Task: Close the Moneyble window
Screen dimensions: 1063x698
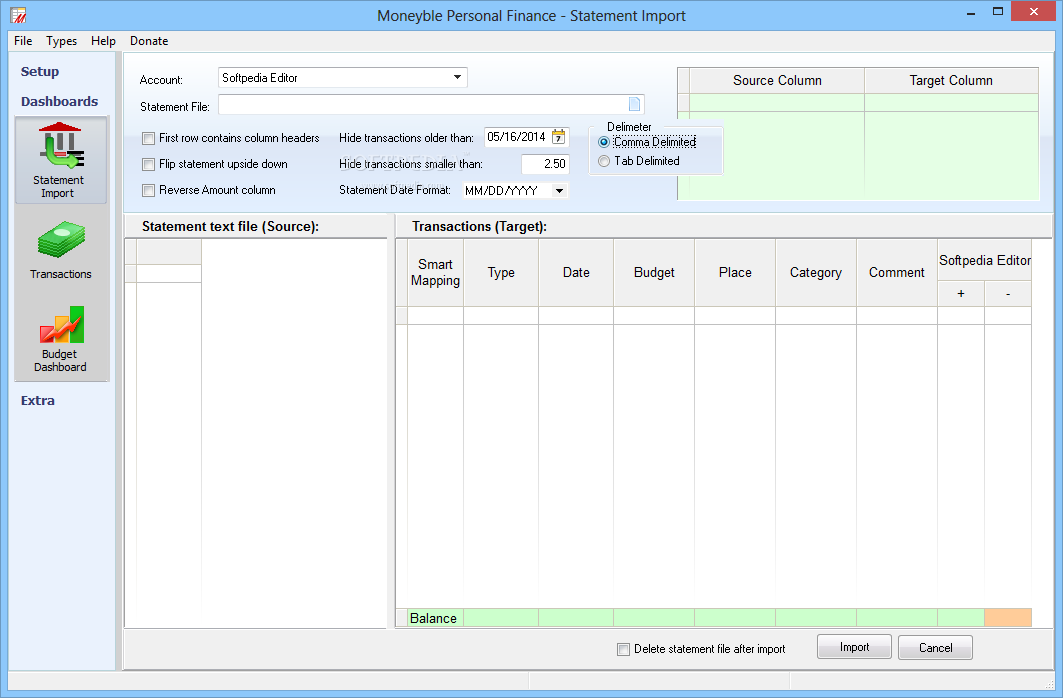Action: coord(1033,12)
